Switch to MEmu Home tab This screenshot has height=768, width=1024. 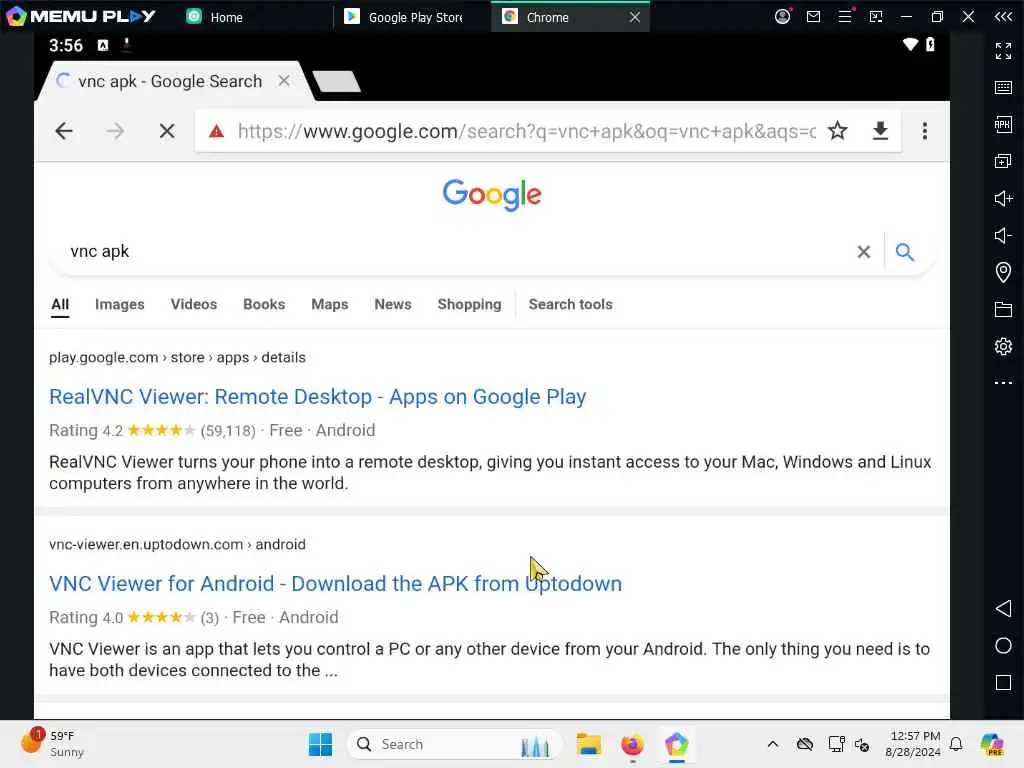[216, 17]
